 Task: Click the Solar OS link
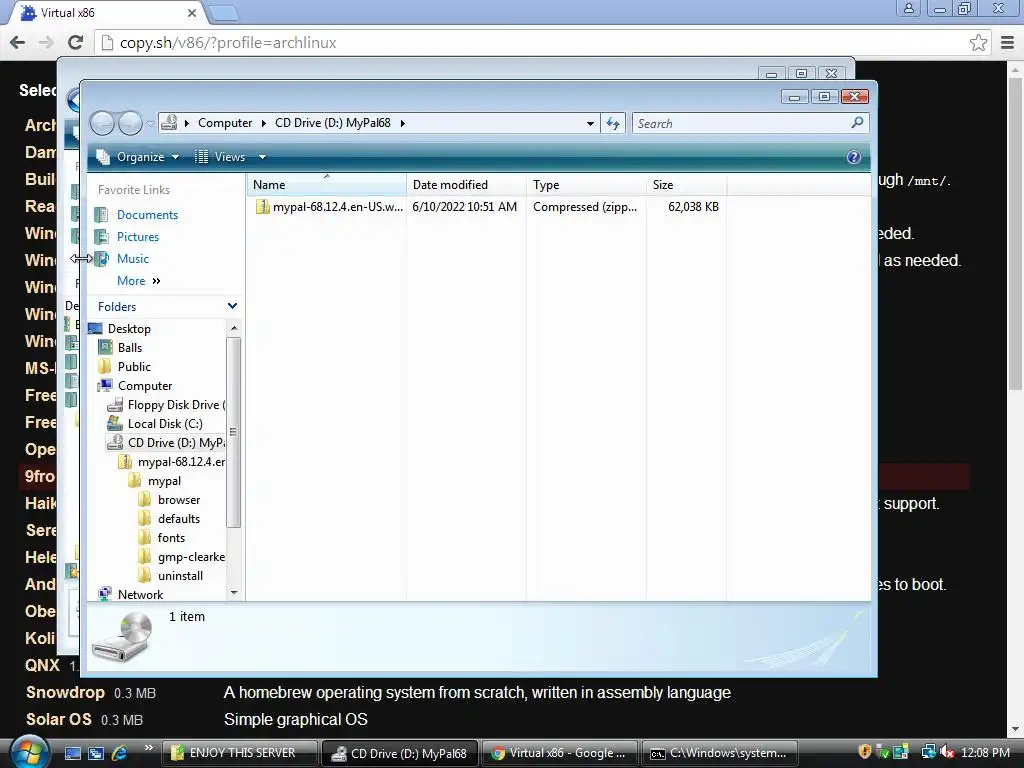point(58,720)
